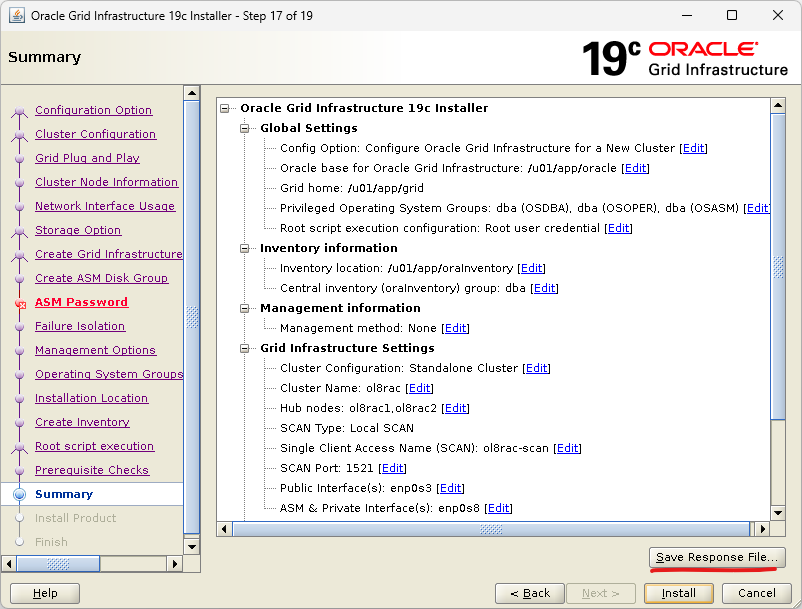Click the Summary current step indicator icon
Viewport: 802px width, 609px height.
coord(19,494)
